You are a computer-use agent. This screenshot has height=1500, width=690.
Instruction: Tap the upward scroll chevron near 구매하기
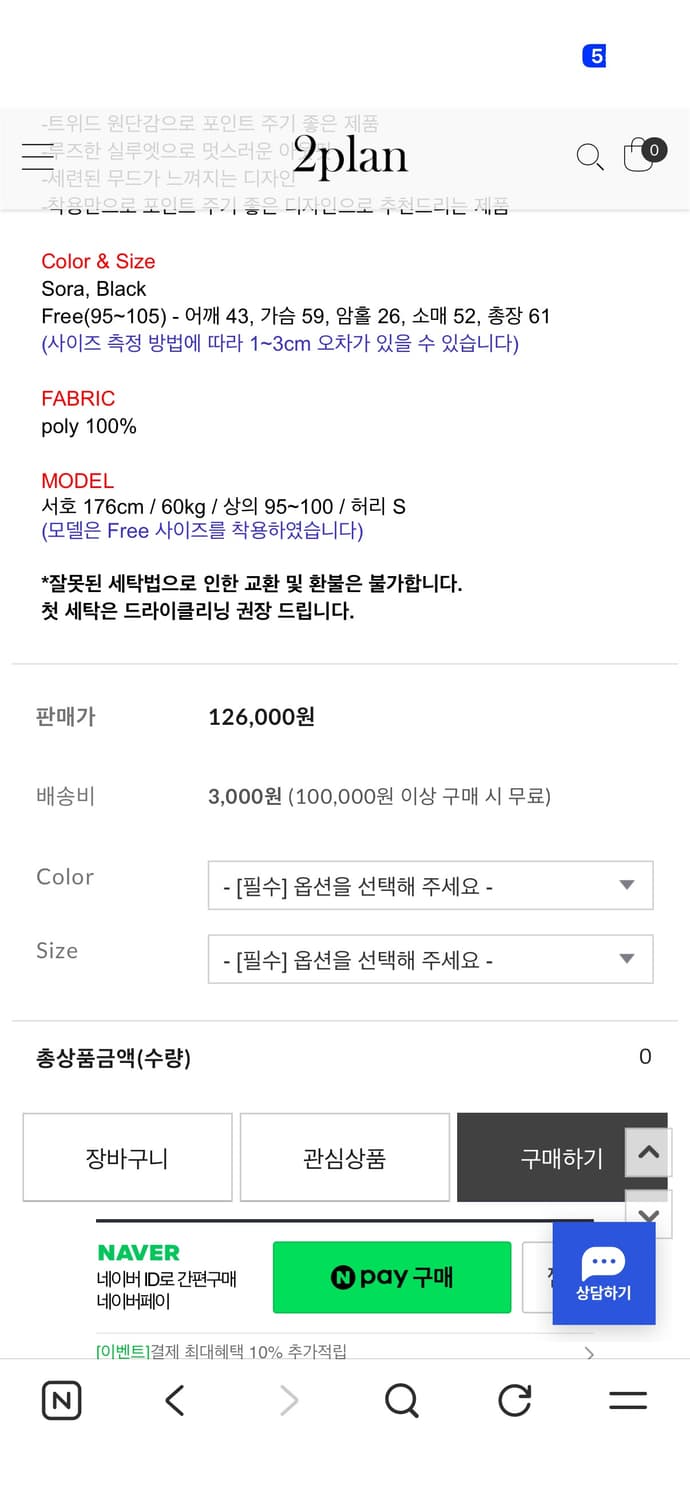(x=647, y=1152)
